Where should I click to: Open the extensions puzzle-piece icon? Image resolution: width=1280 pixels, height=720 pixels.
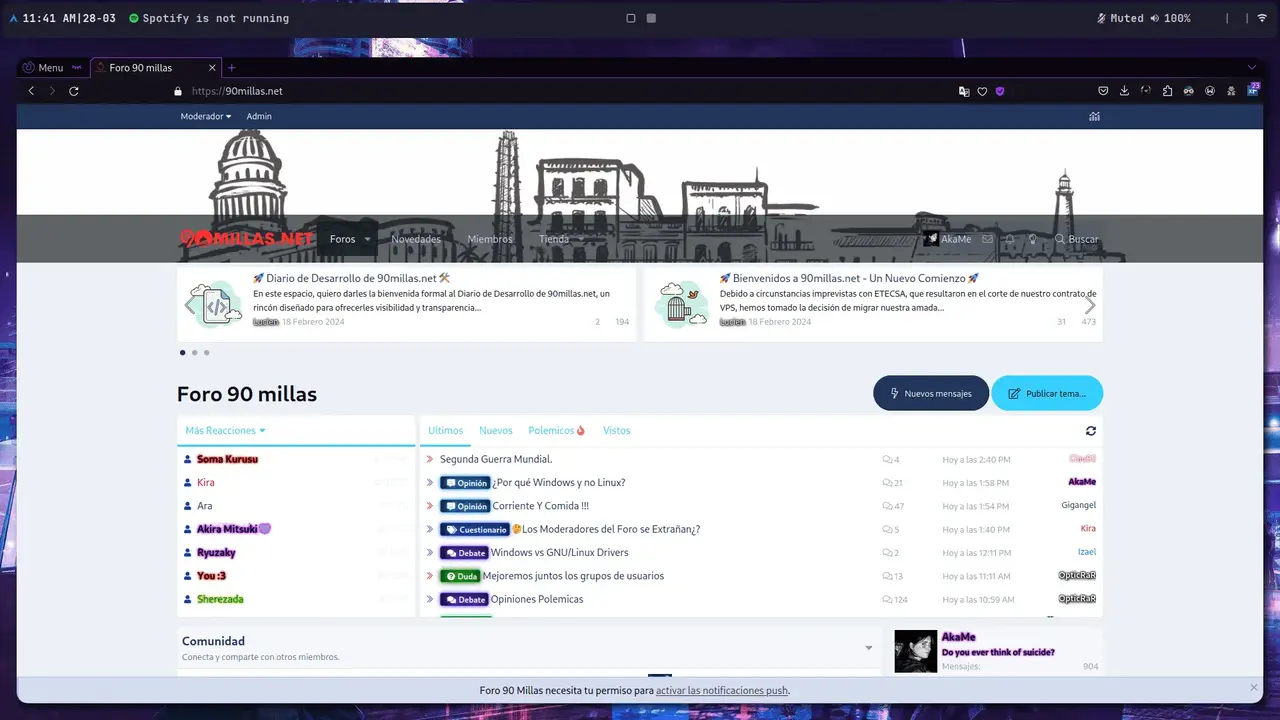click(1167, 91)
